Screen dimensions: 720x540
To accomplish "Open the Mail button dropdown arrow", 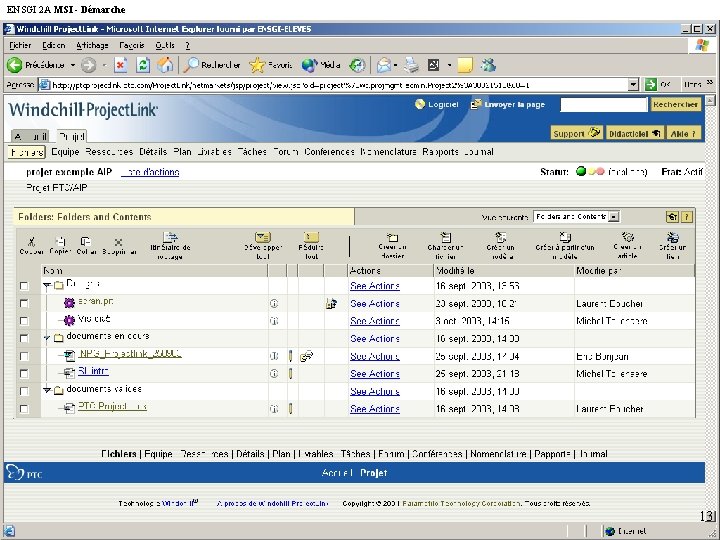I will [x=395, y=65].
